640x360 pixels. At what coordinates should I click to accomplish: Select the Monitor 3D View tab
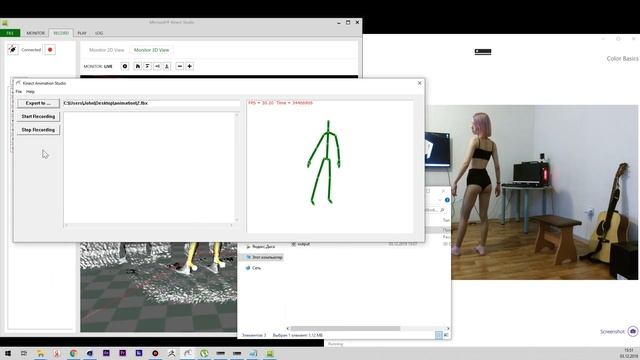click(x=151, y=50)
